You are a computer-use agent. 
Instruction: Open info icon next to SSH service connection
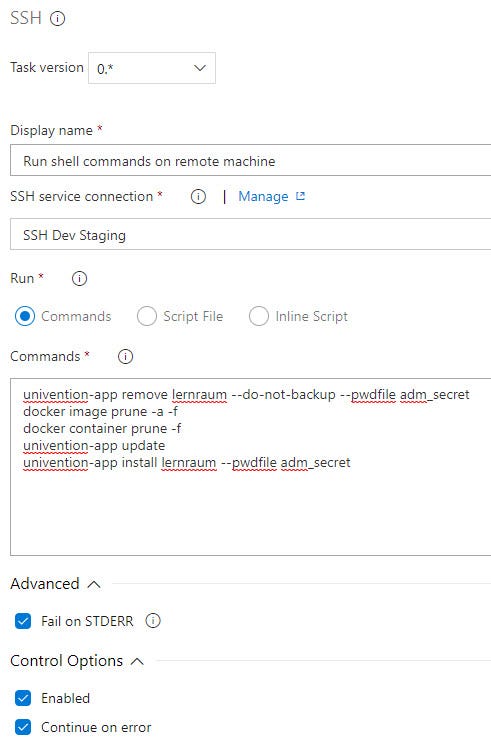point(198,197)
